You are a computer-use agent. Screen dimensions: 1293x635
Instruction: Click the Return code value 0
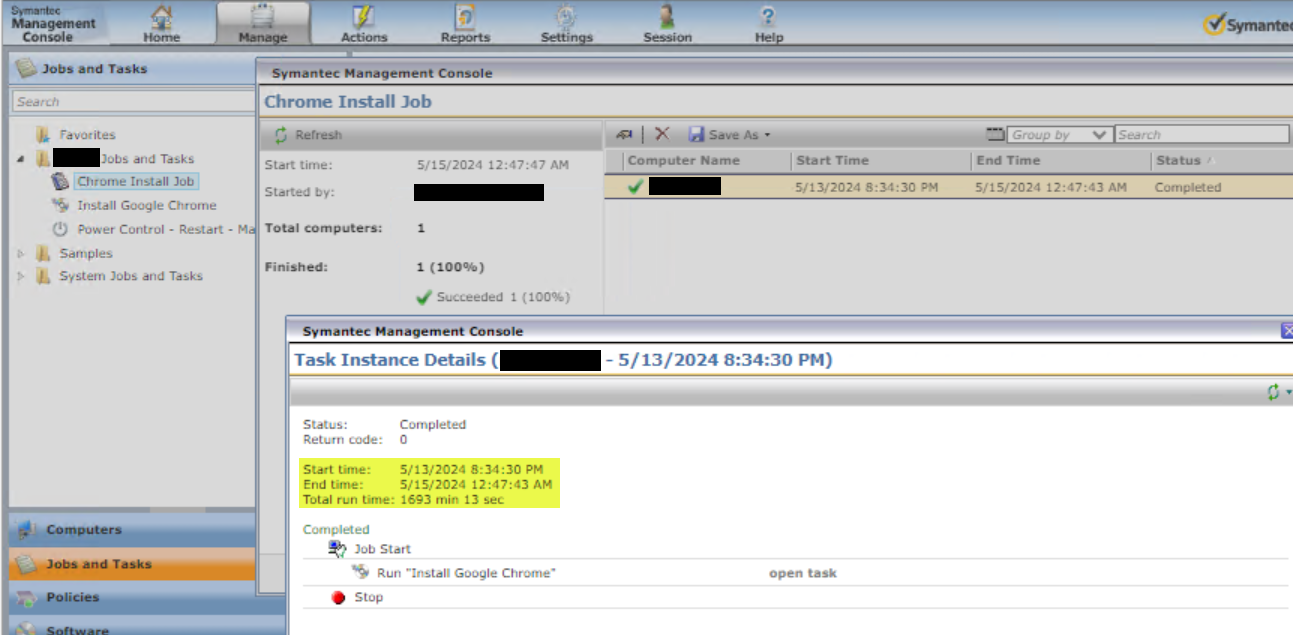point(404,439)
